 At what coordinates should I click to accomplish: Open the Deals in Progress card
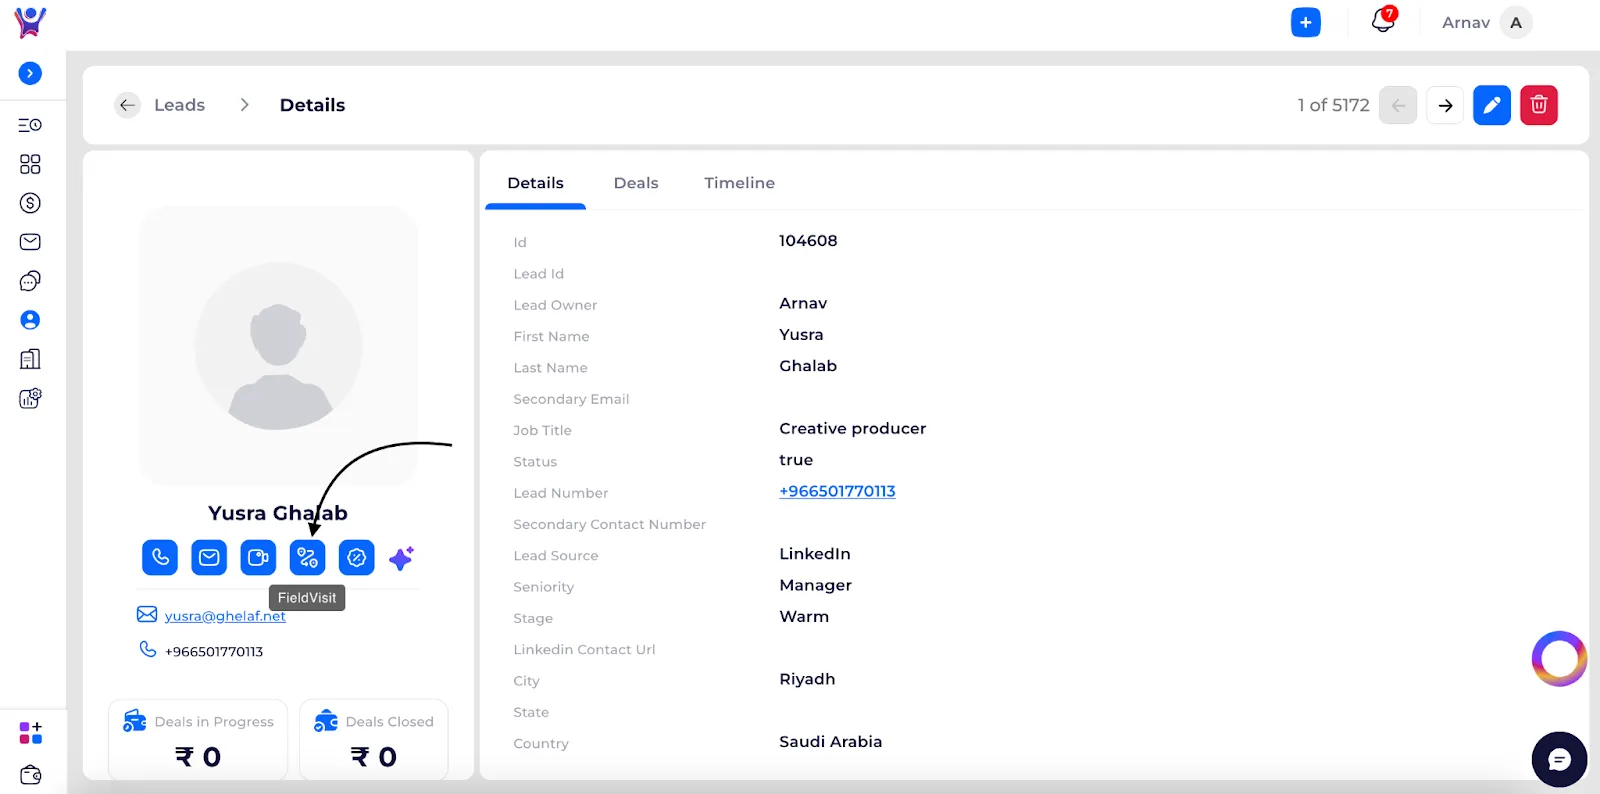point(198,738)
